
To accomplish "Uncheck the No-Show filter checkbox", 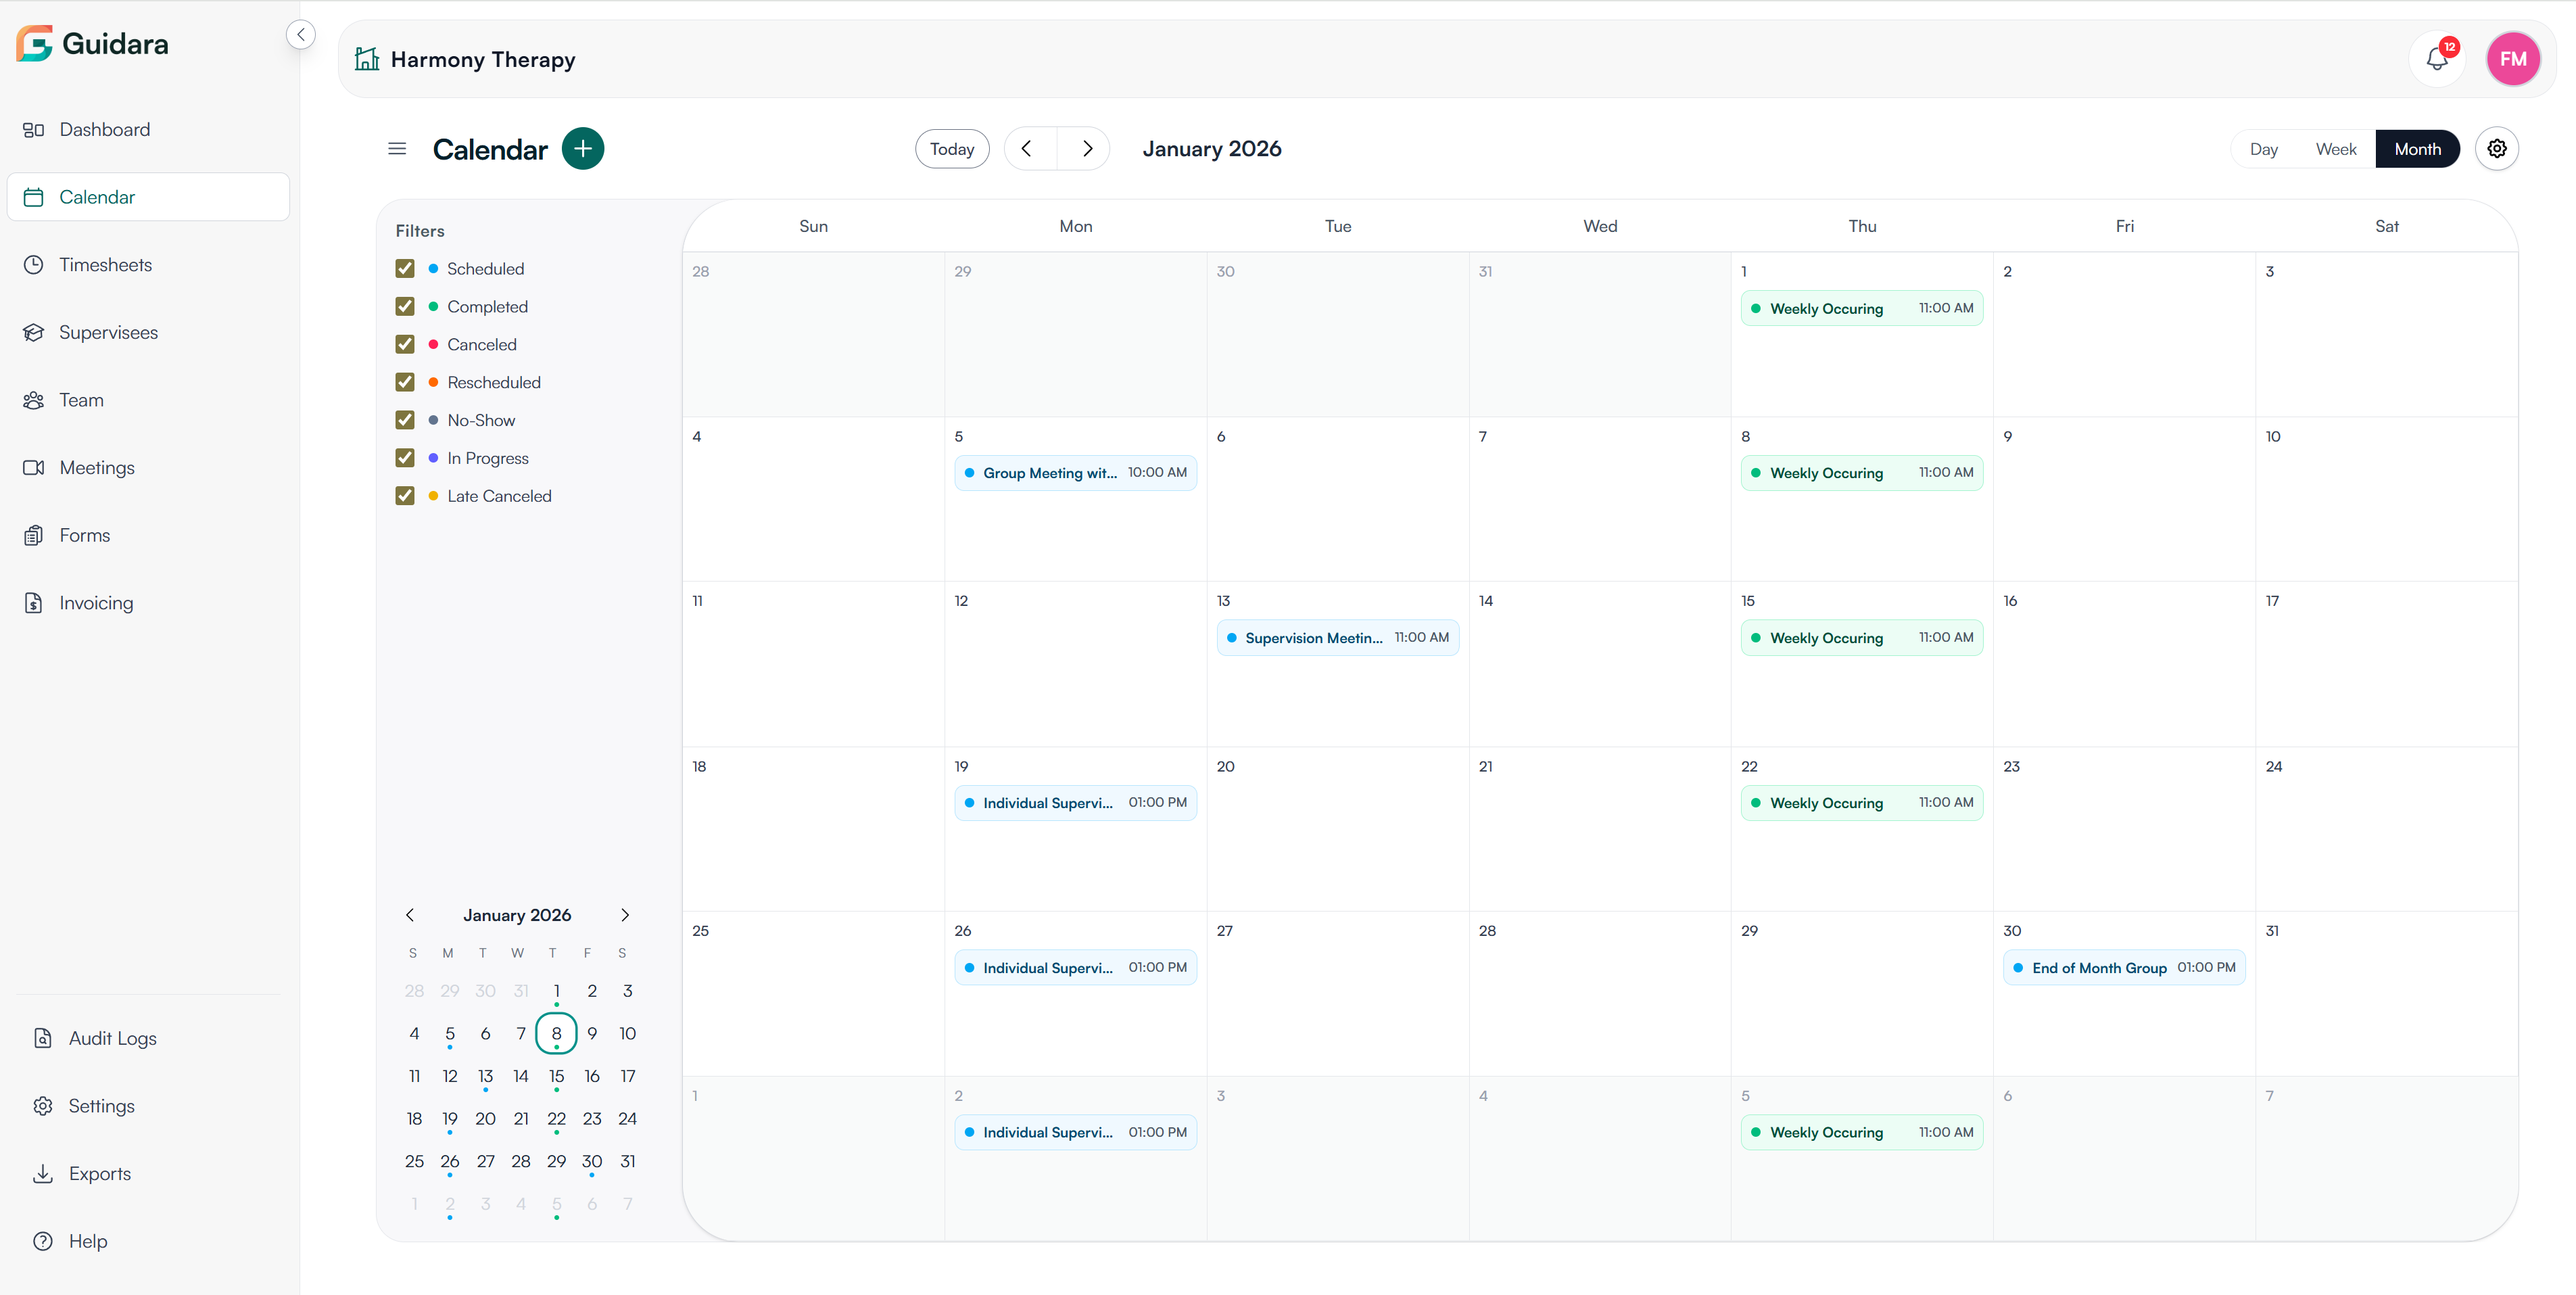I will pos(405,420).
